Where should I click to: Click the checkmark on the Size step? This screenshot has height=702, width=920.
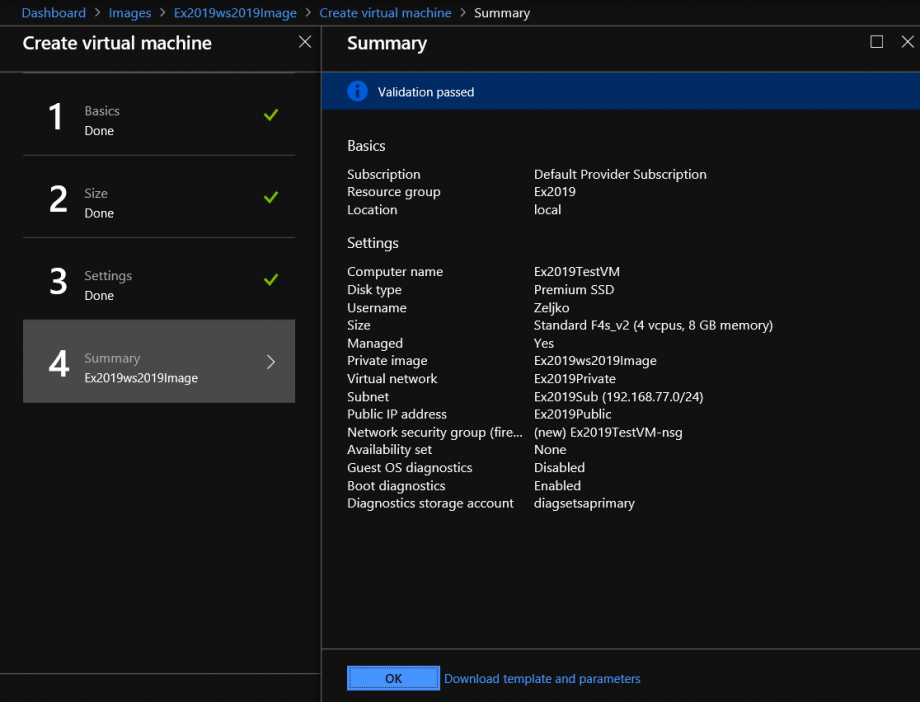(x=270, y=197)
